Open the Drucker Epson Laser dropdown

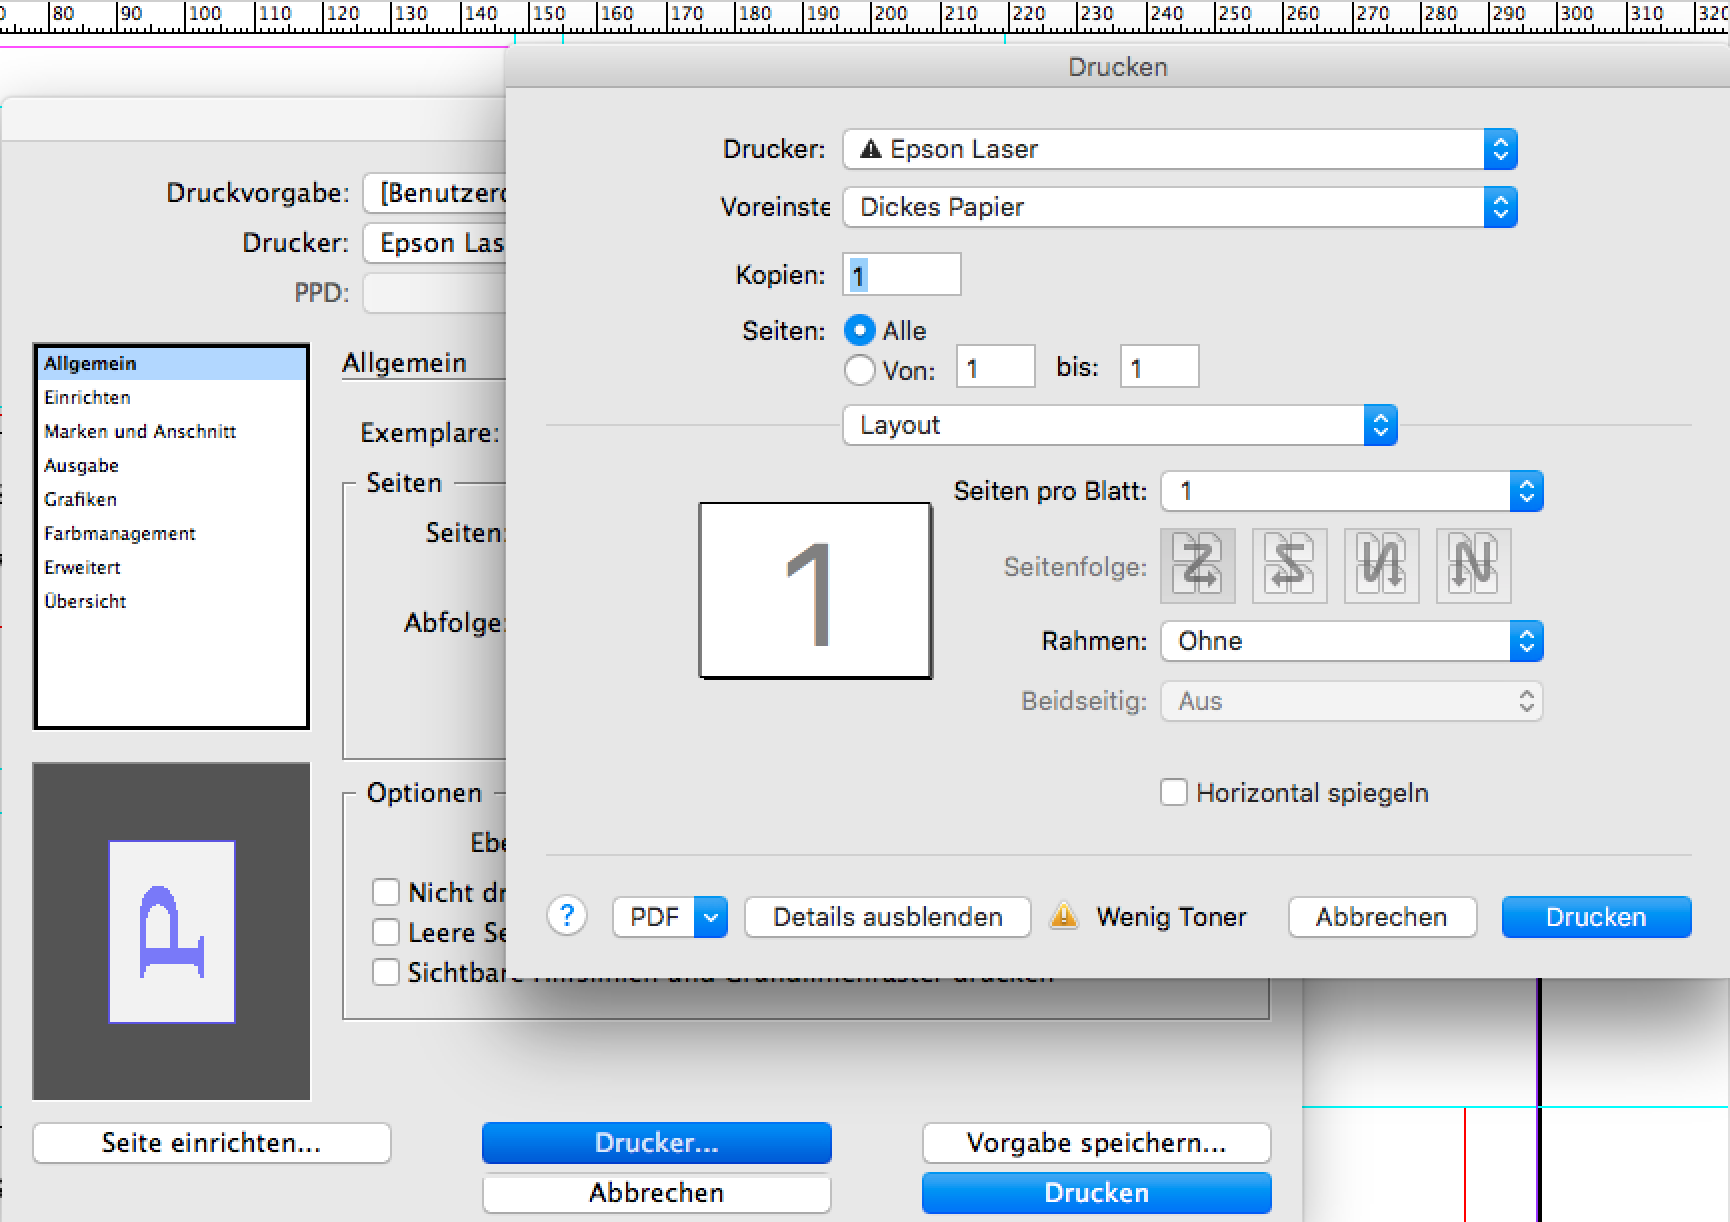point(1180,149)
